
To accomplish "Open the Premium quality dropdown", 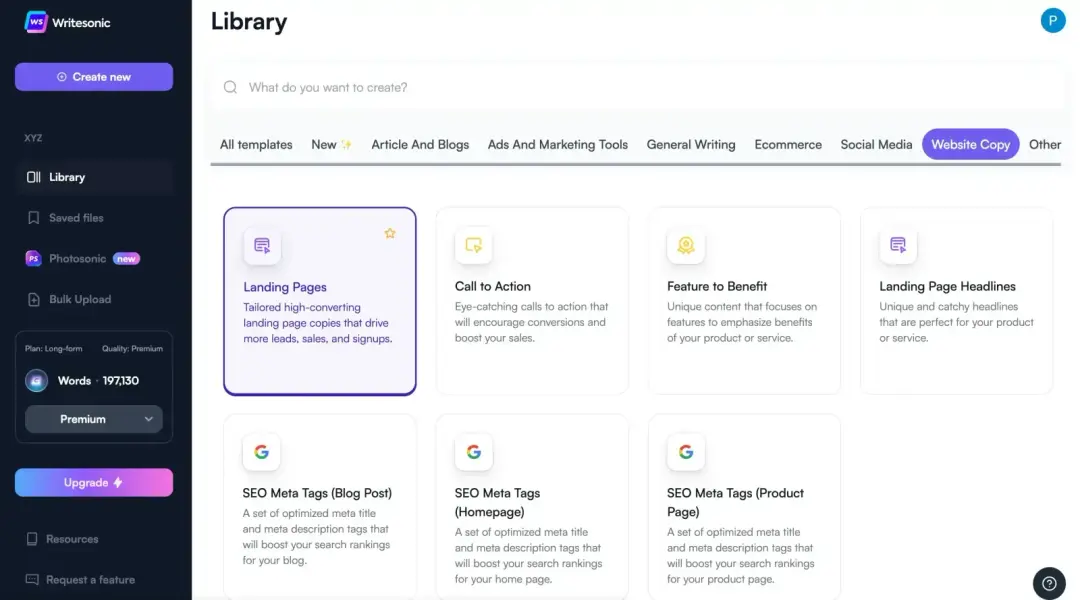I will coord(94,419).
